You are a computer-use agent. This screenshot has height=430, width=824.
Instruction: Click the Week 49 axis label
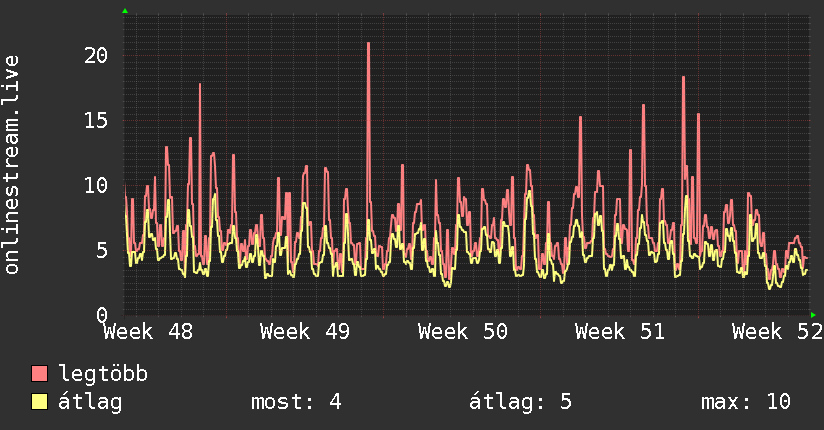point(305,332)
